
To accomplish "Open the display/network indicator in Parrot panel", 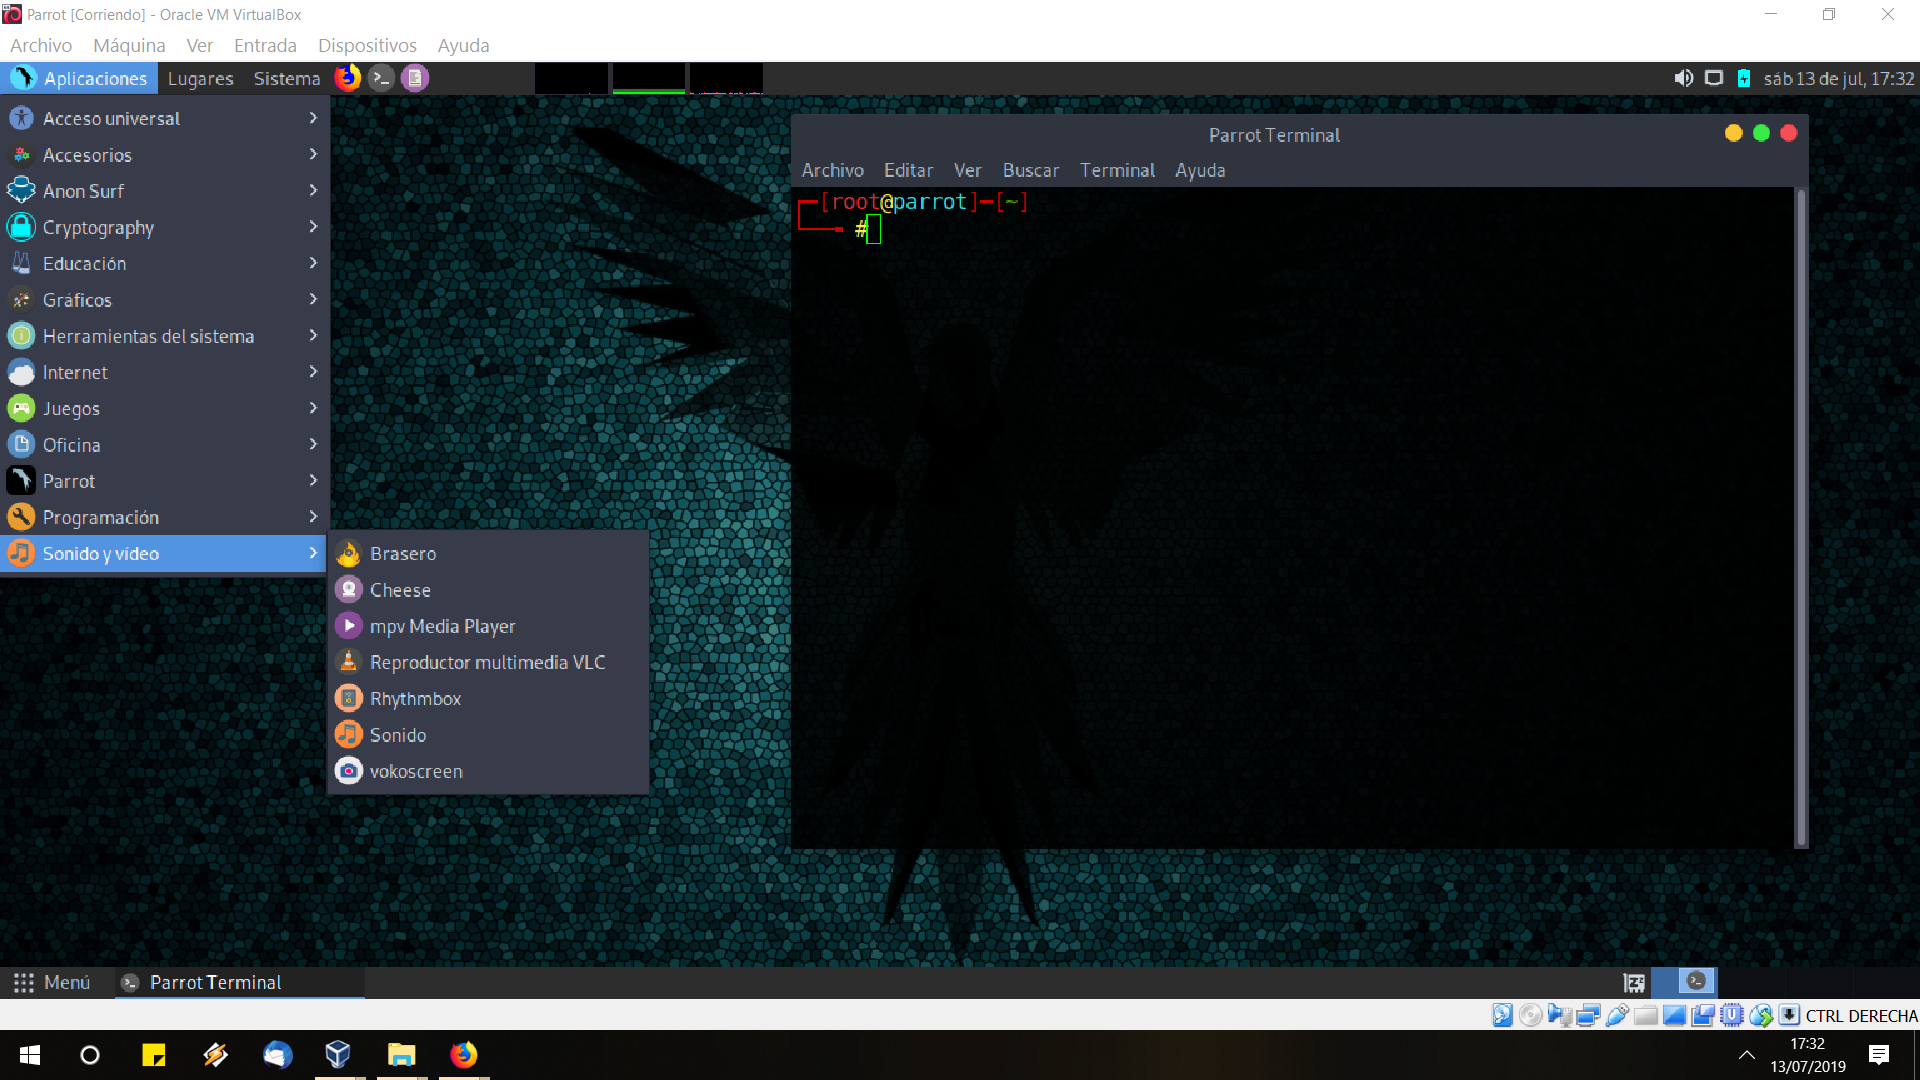I will (x=1714, y=78).
